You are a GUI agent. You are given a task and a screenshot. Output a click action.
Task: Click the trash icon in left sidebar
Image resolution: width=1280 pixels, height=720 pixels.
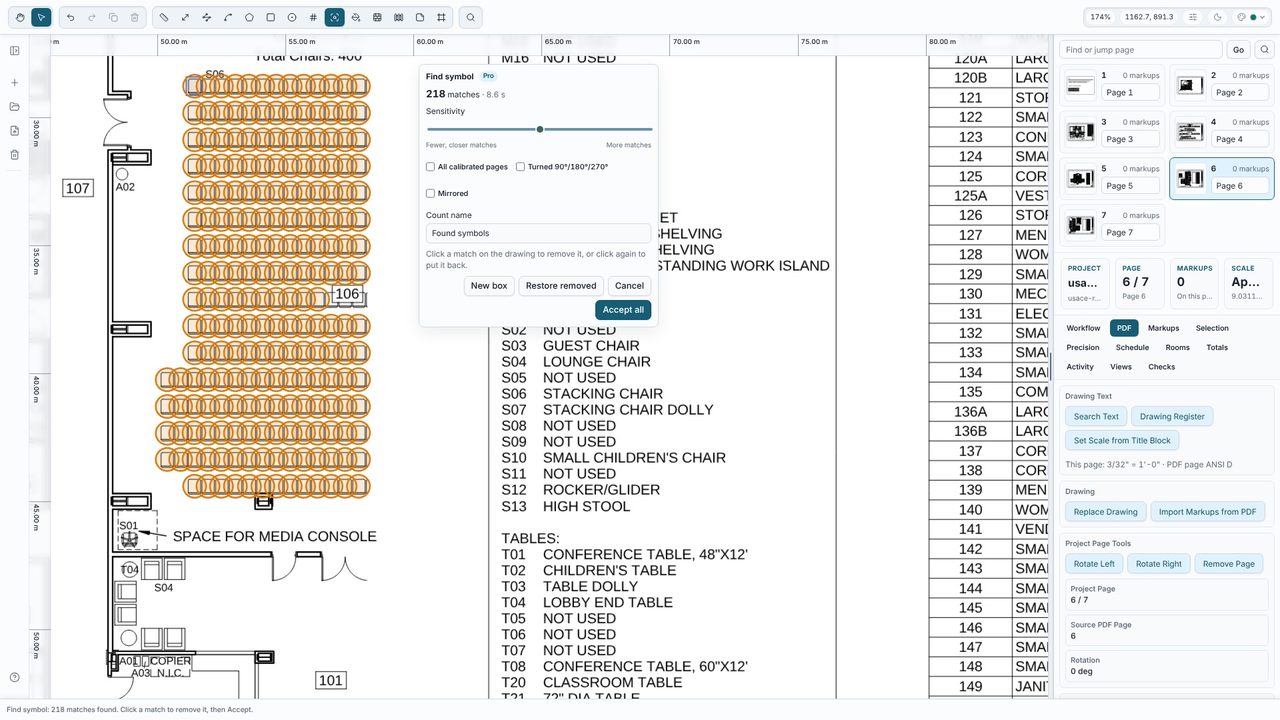tap(15, 155)
